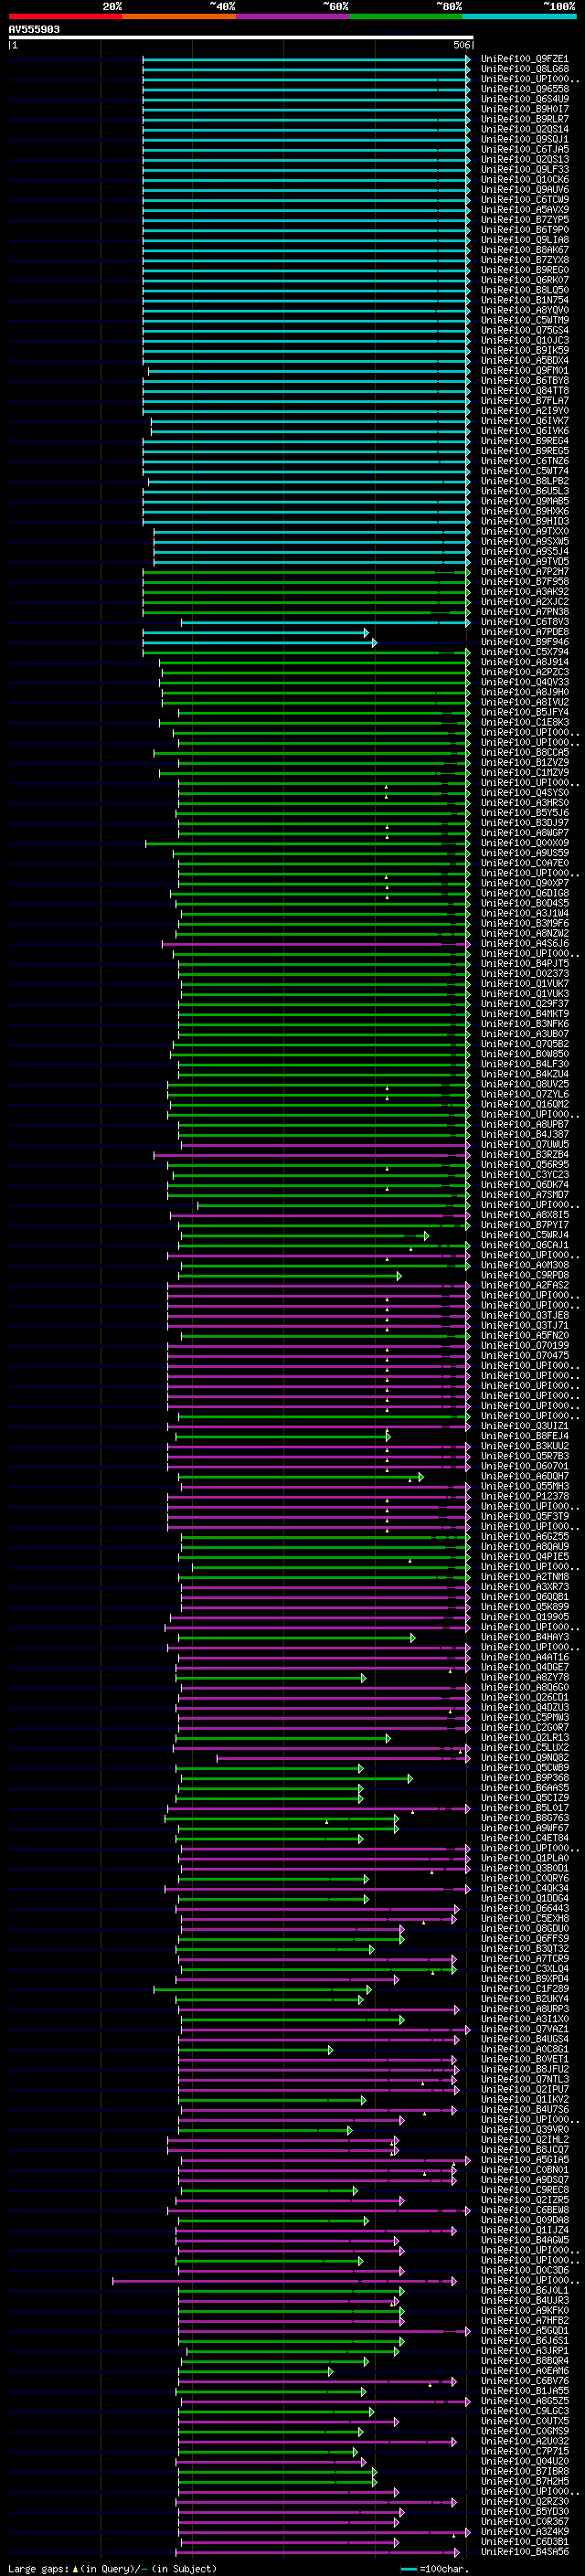Click the green ~80% identity legend segment
Viewport: 585px width, 2576px height.
click(406, 16)
